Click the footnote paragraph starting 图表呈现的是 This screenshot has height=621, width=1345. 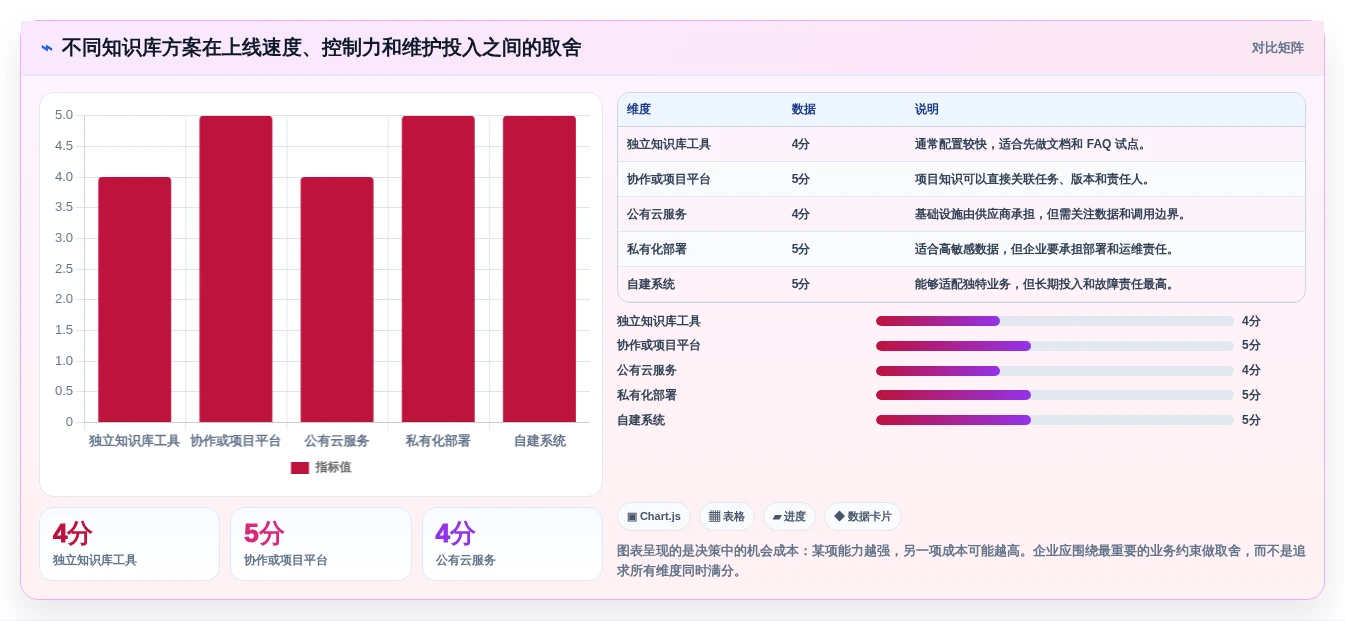pos(961,561)
